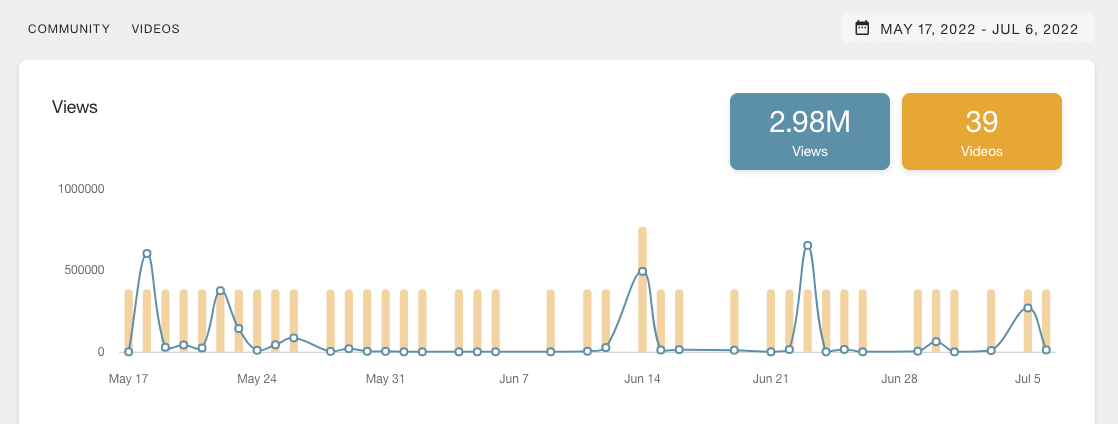Click the line peak point above Jul 5
This screenshot has width=1118, height=424.
[x=1027, y=308]
